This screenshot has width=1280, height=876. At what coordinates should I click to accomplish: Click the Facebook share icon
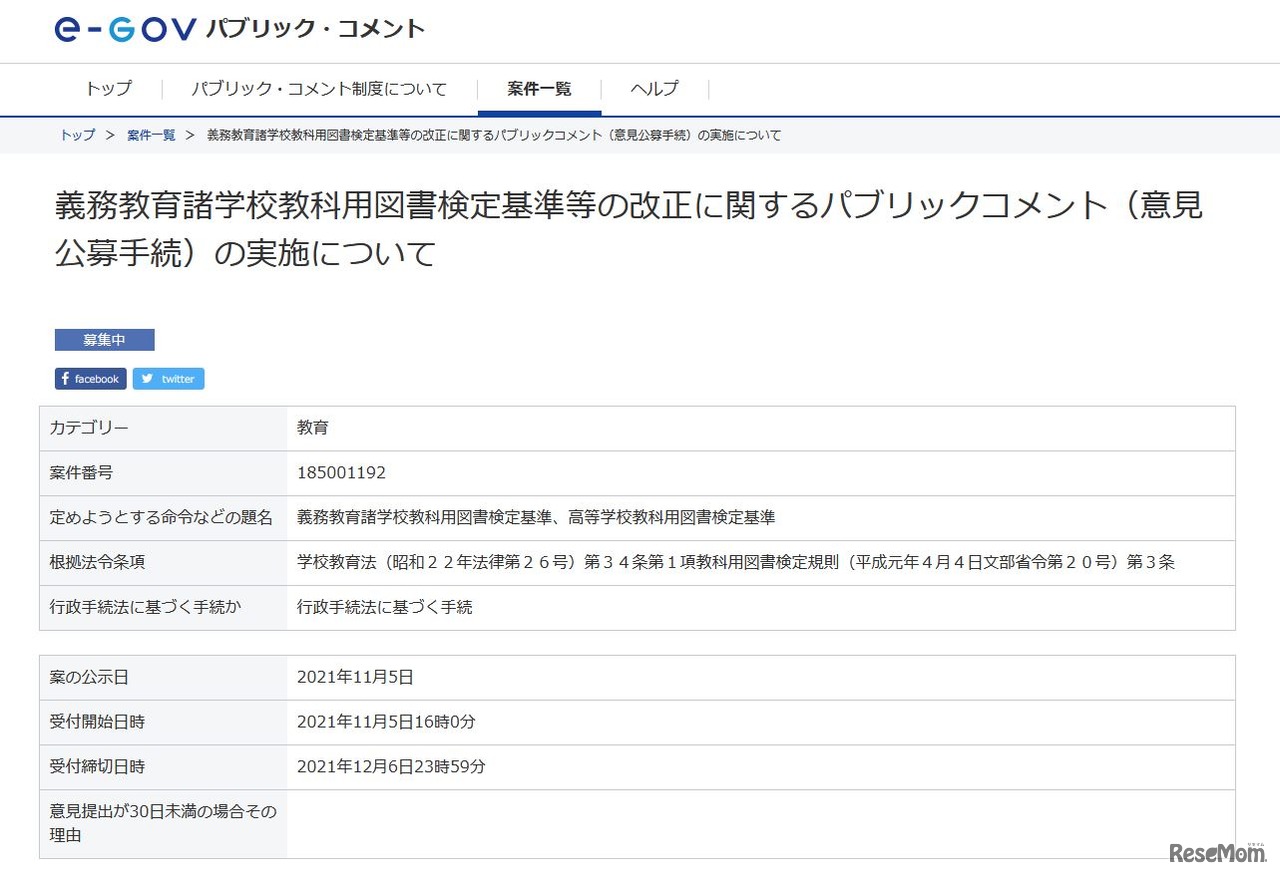[90, 378]
